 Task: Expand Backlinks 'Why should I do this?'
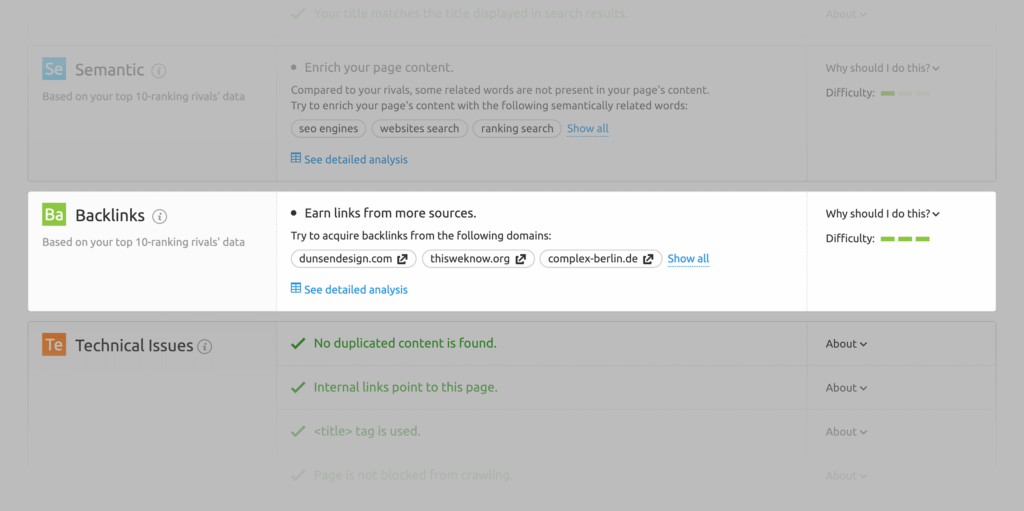(882, 213)
